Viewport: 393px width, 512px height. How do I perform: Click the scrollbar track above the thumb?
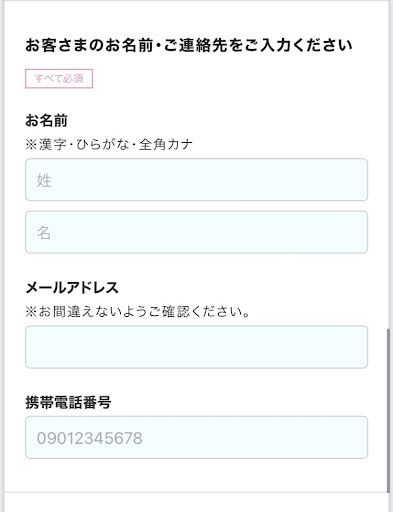point(388,165)
